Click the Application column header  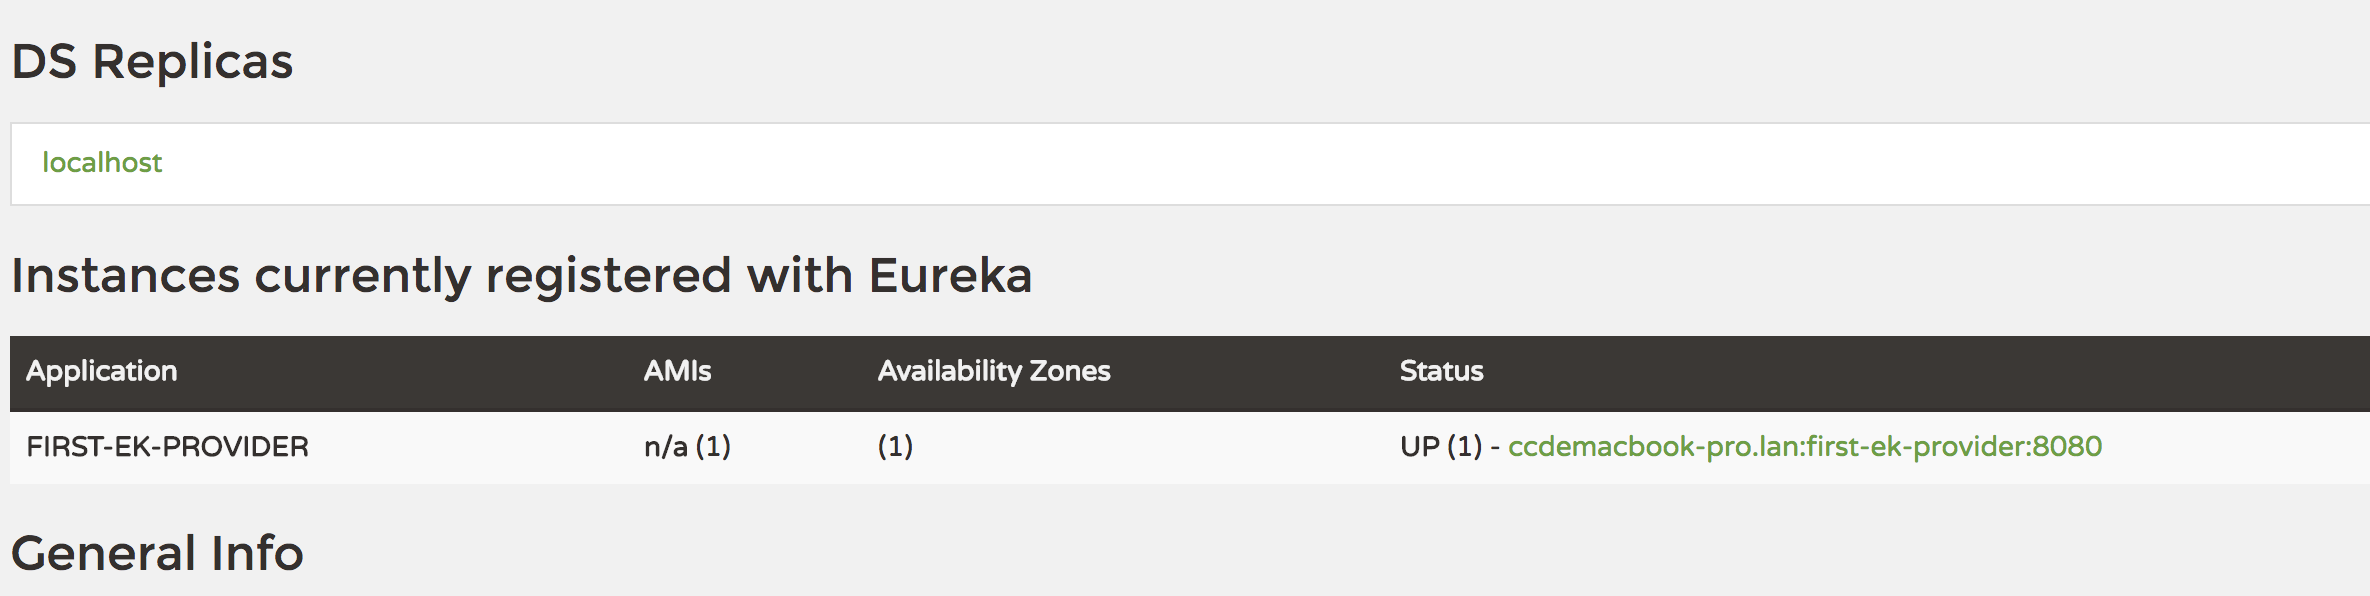(x=101, y=371)
